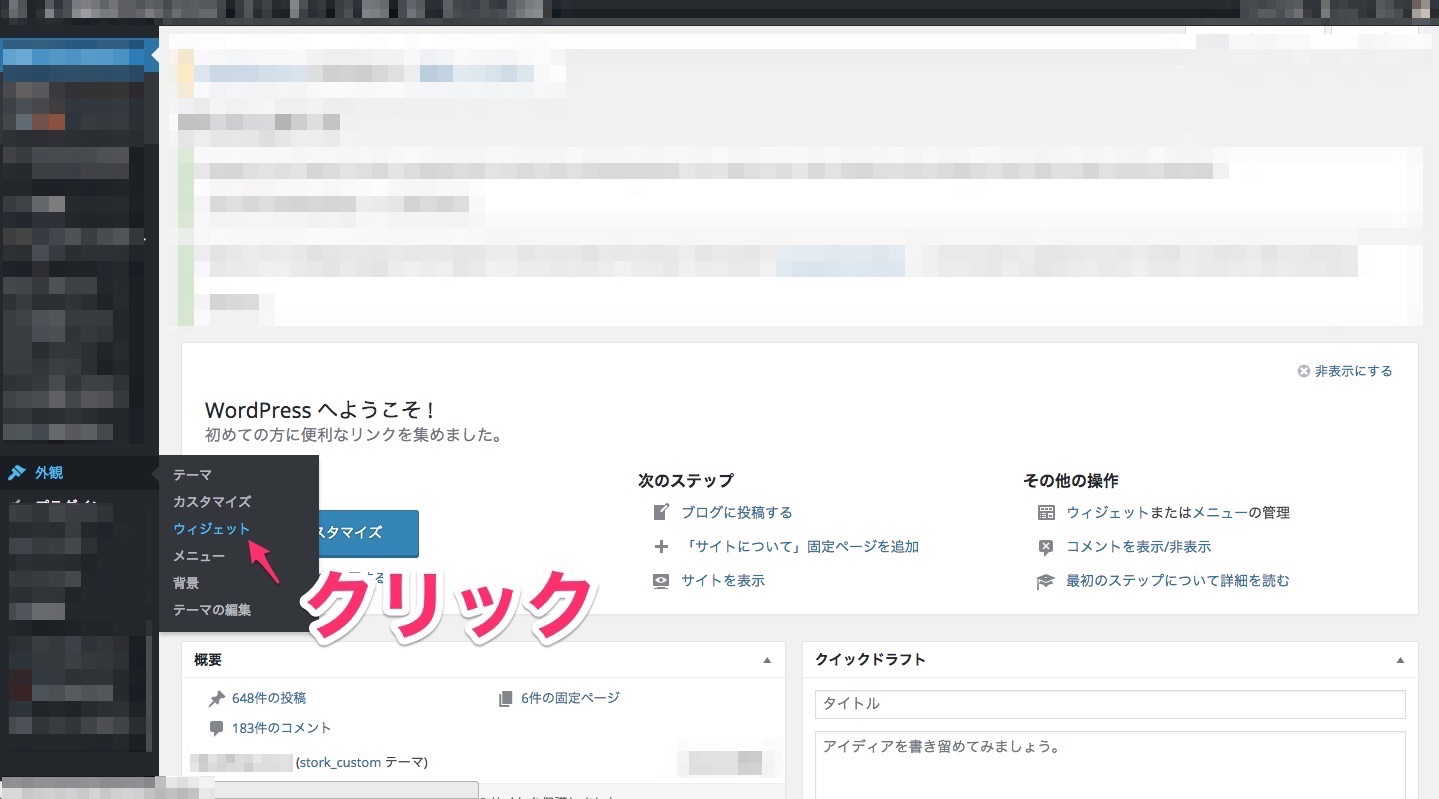Open the メニュー link under その他の操作
The width and height of the screenshot is (1439, 799).
pyautogui.click(x=1220, y=513)
